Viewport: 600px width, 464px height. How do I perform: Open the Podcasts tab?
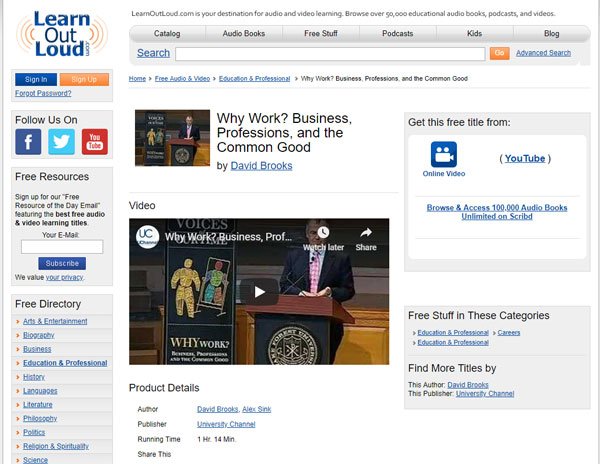[x=398, y=34]
